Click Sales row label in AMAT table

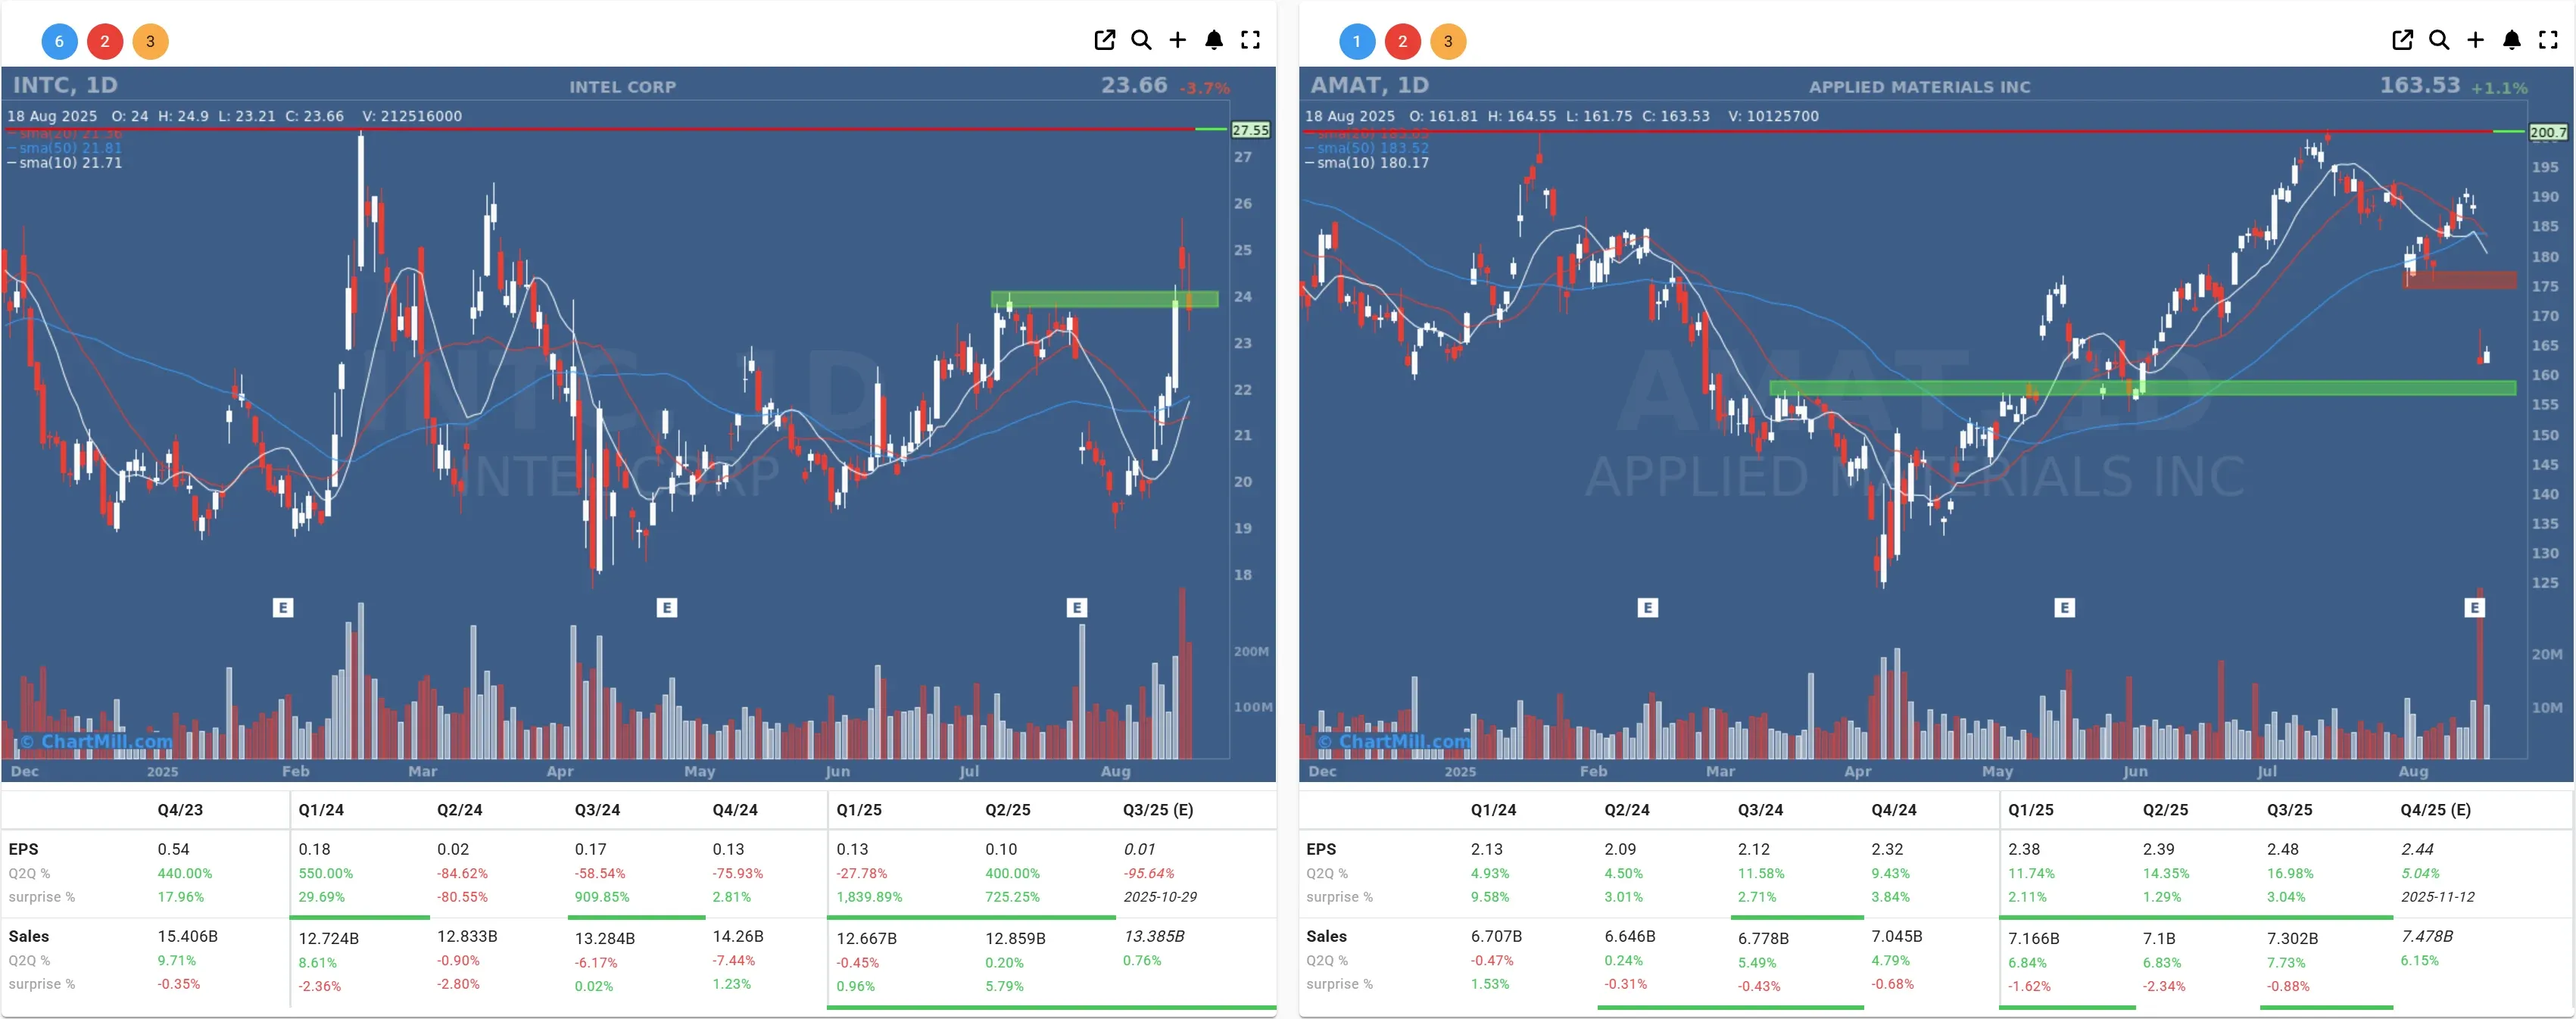coord(1326,936)
